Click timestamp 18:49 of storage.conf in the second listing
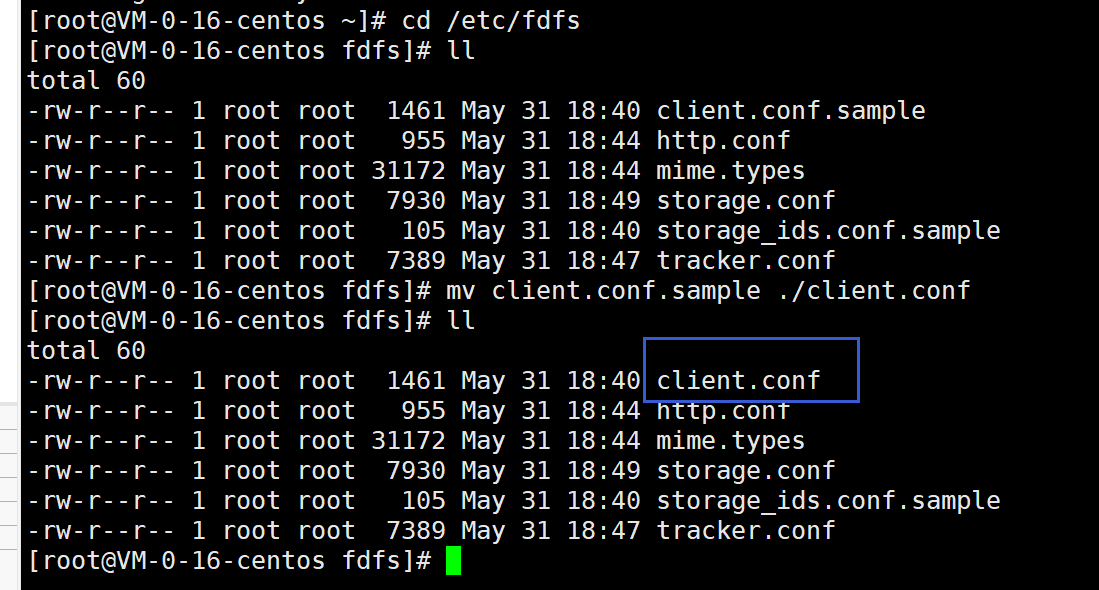This screenshot has width=1099, height=590. (x=603, y=471)
